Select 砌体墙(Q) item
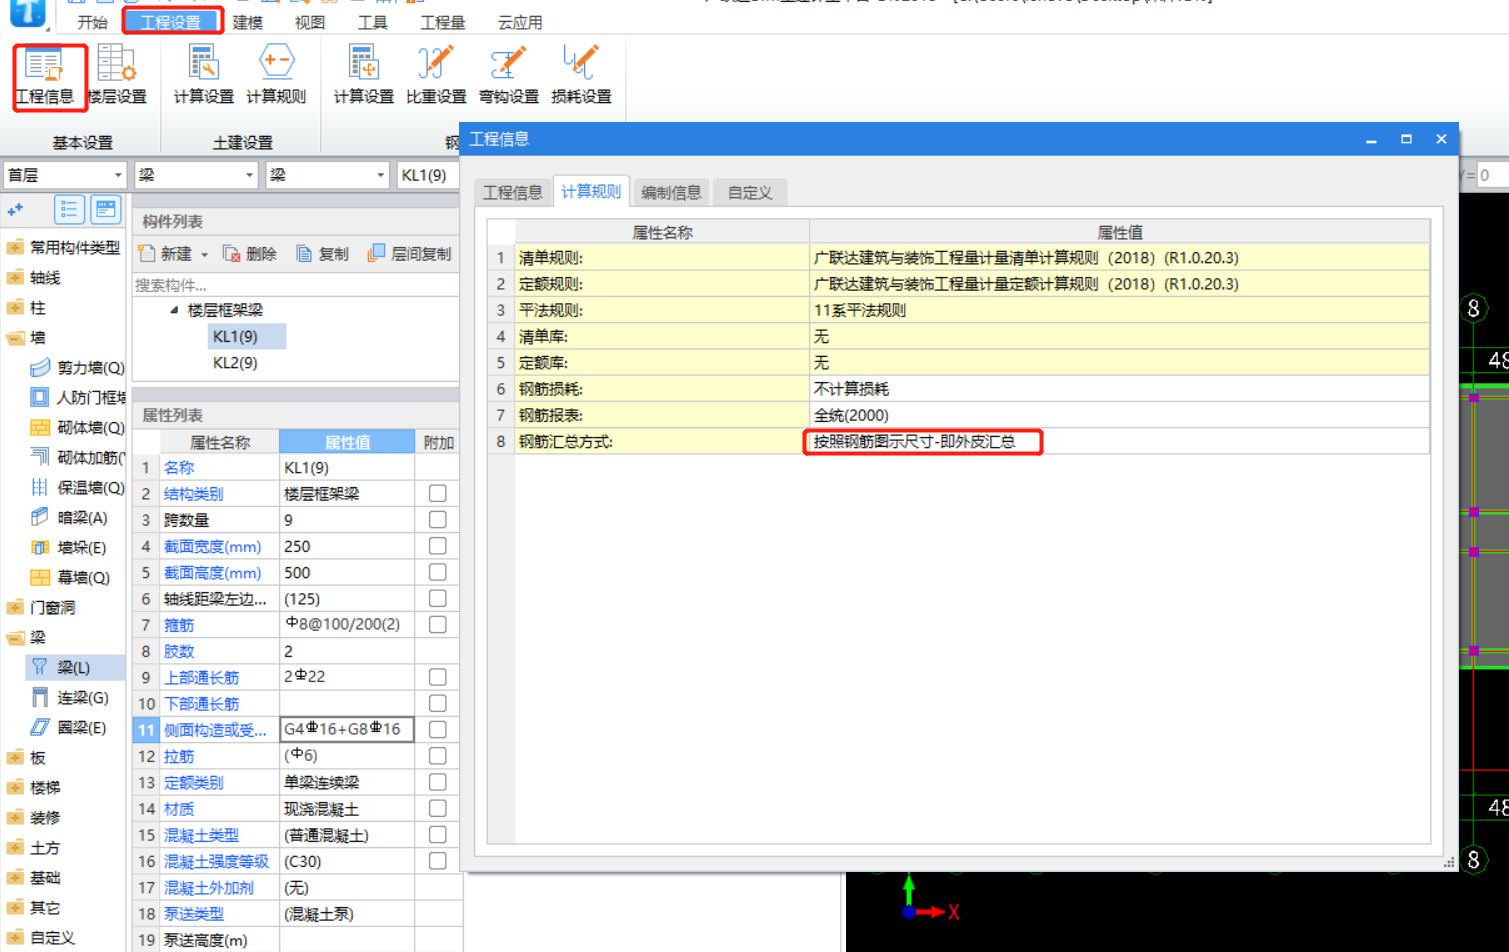Image resolution: width=1509 pixels, height=952 pixels. pos(78,428)
